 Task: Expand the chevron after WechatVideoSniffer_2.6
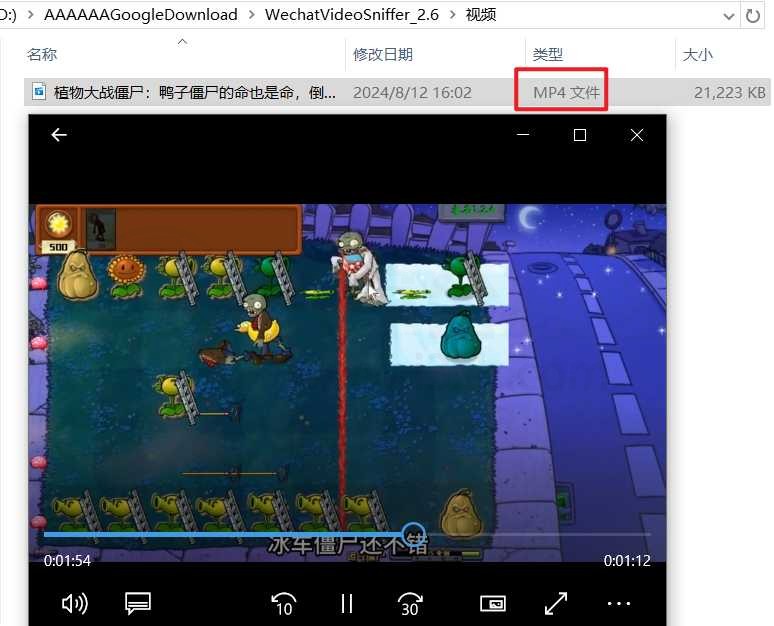pos(453,15)
